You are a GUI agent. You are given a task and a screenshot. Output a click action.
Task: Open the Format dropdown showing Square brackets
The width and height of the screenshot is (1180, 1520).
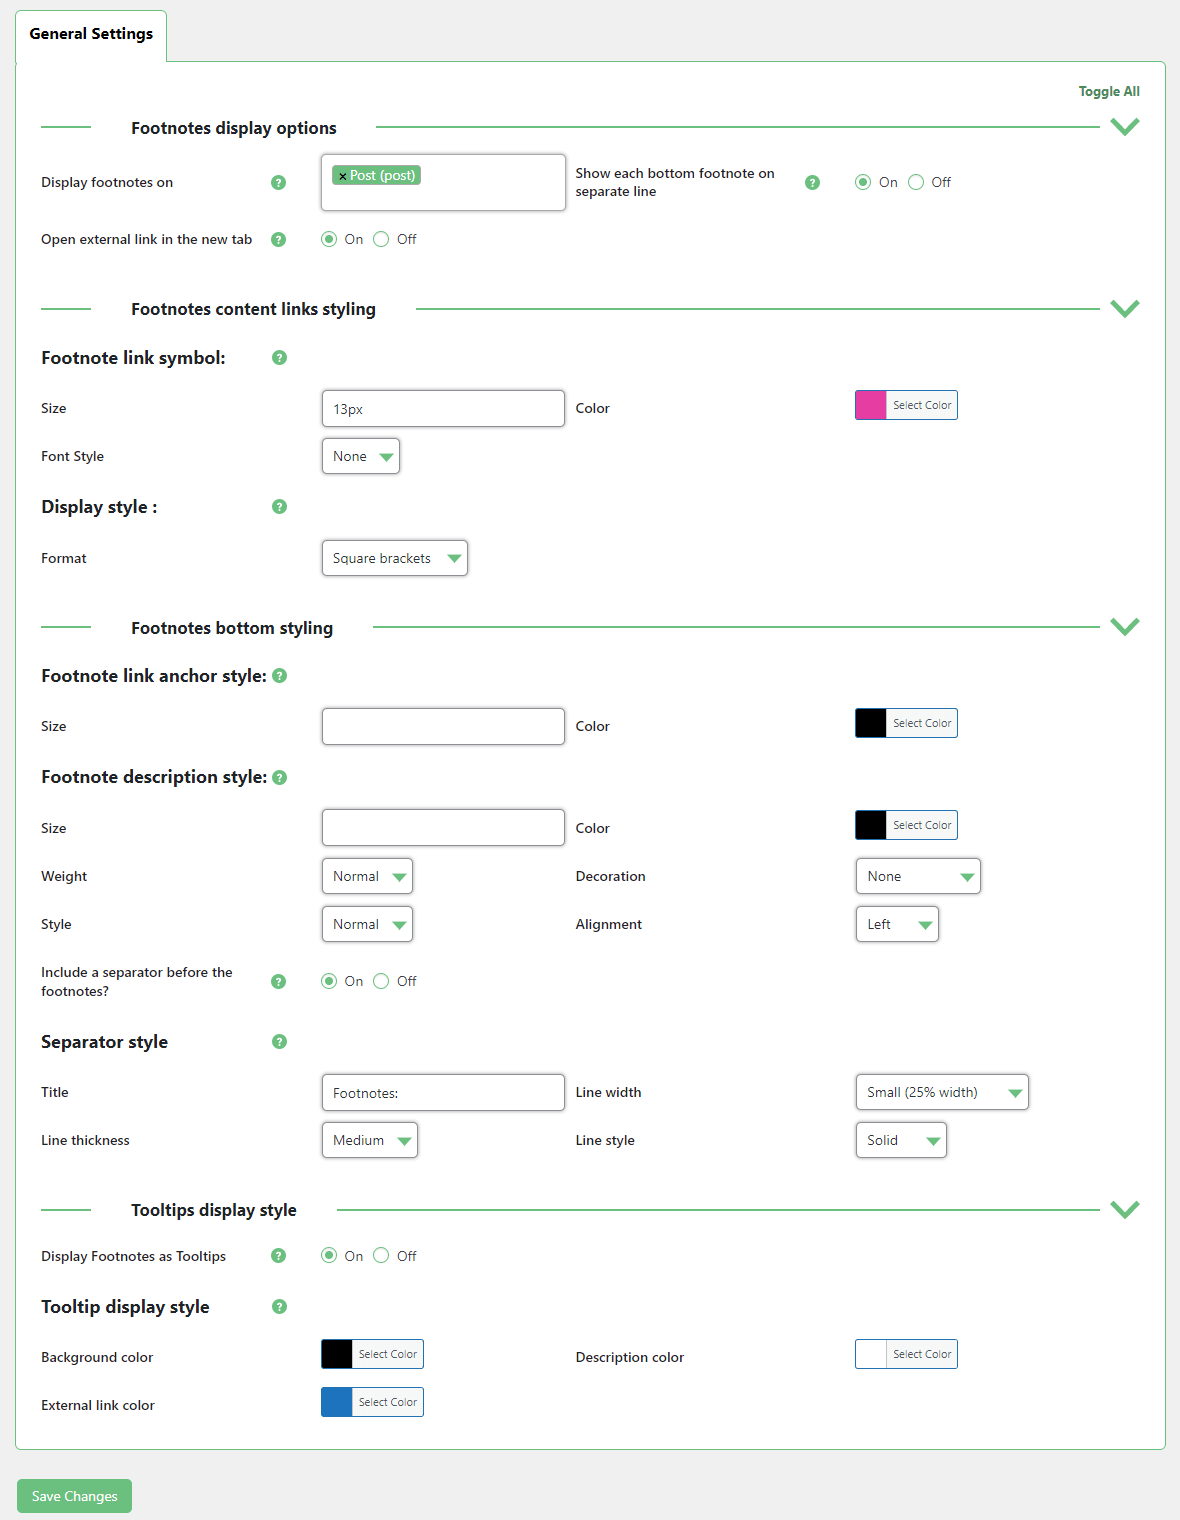click(x=395, y=558)
